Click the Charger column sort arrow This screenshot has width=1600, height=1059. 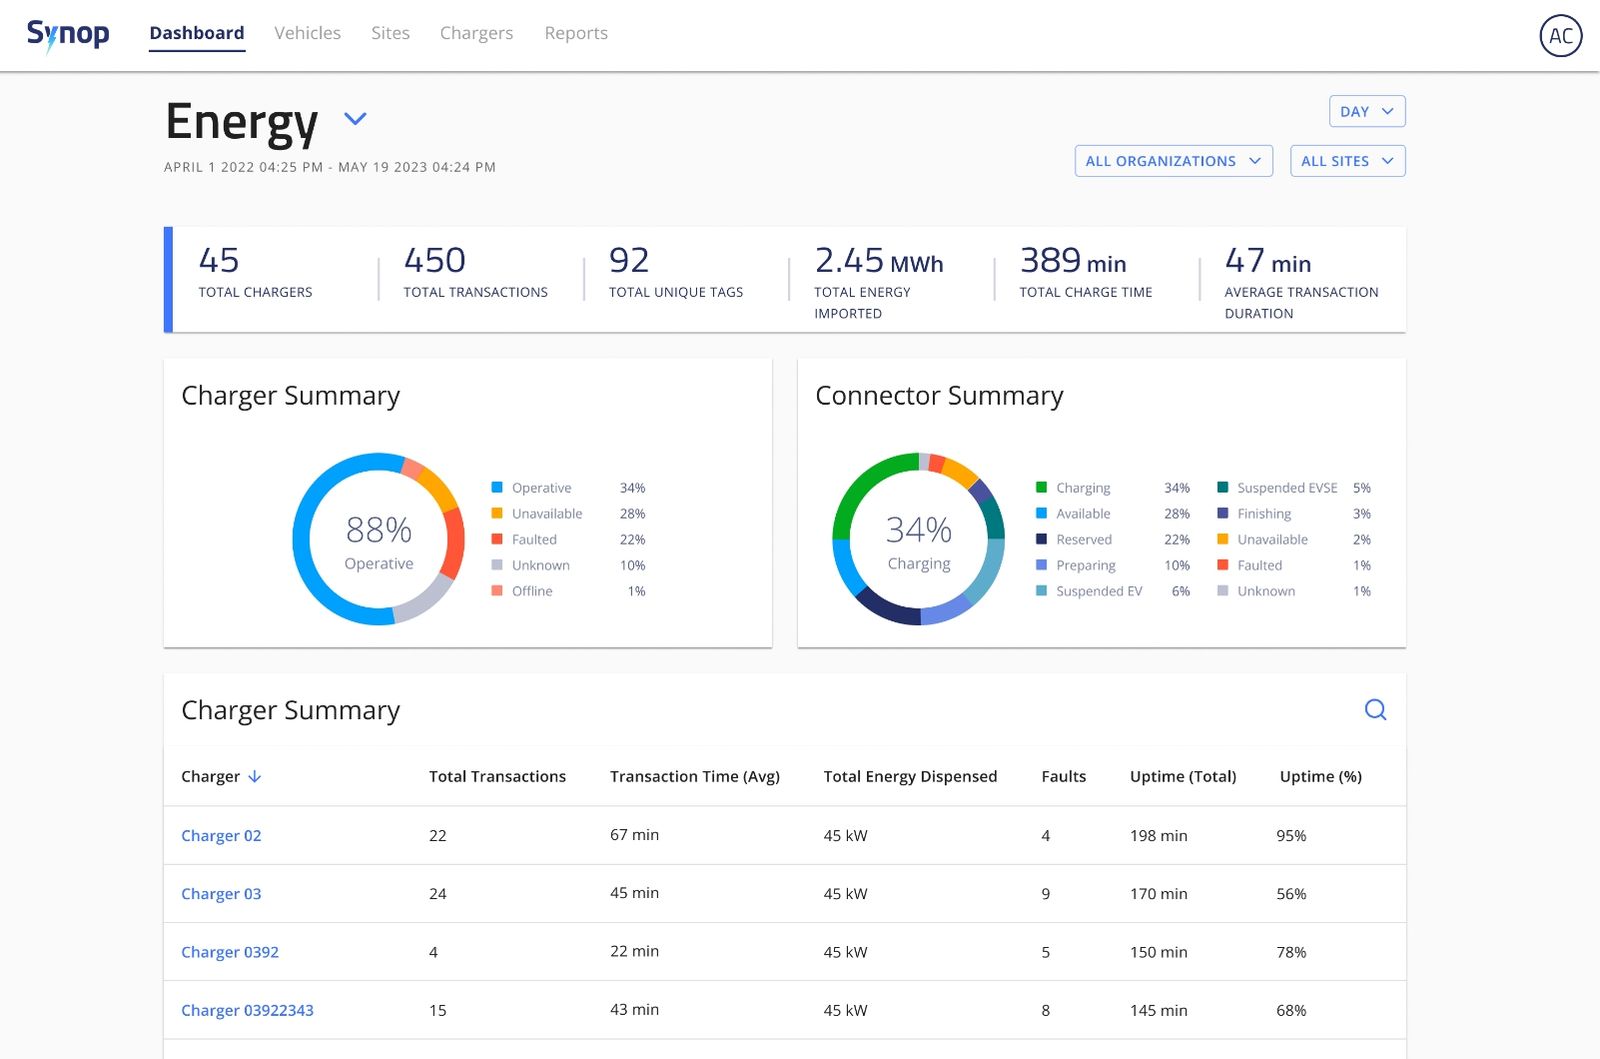(254, 776)
